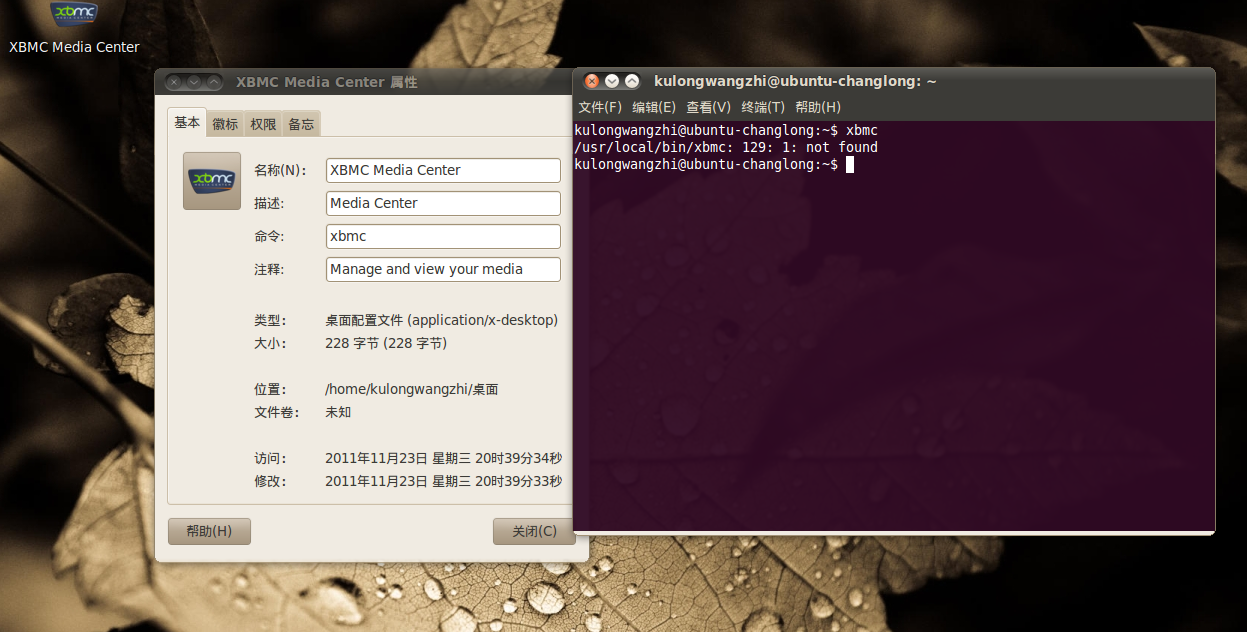Switch to the 徽标 tab
Screen dimensions: 1247x632
click(225, 124)
